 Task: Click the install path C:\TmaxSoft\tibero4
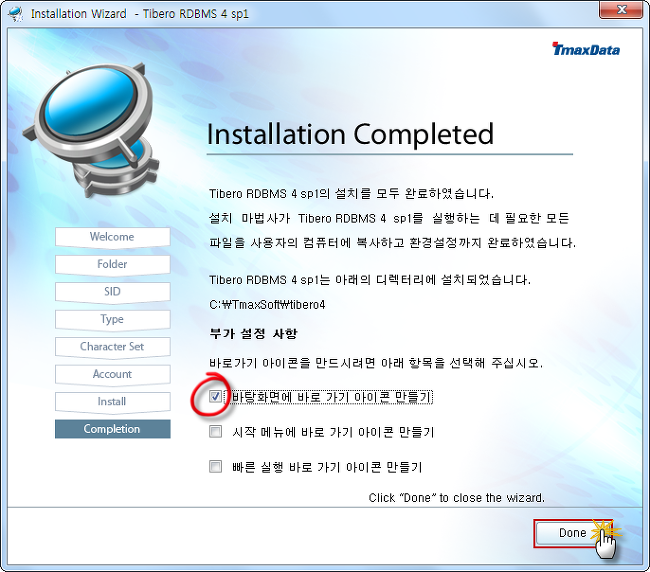267,305
